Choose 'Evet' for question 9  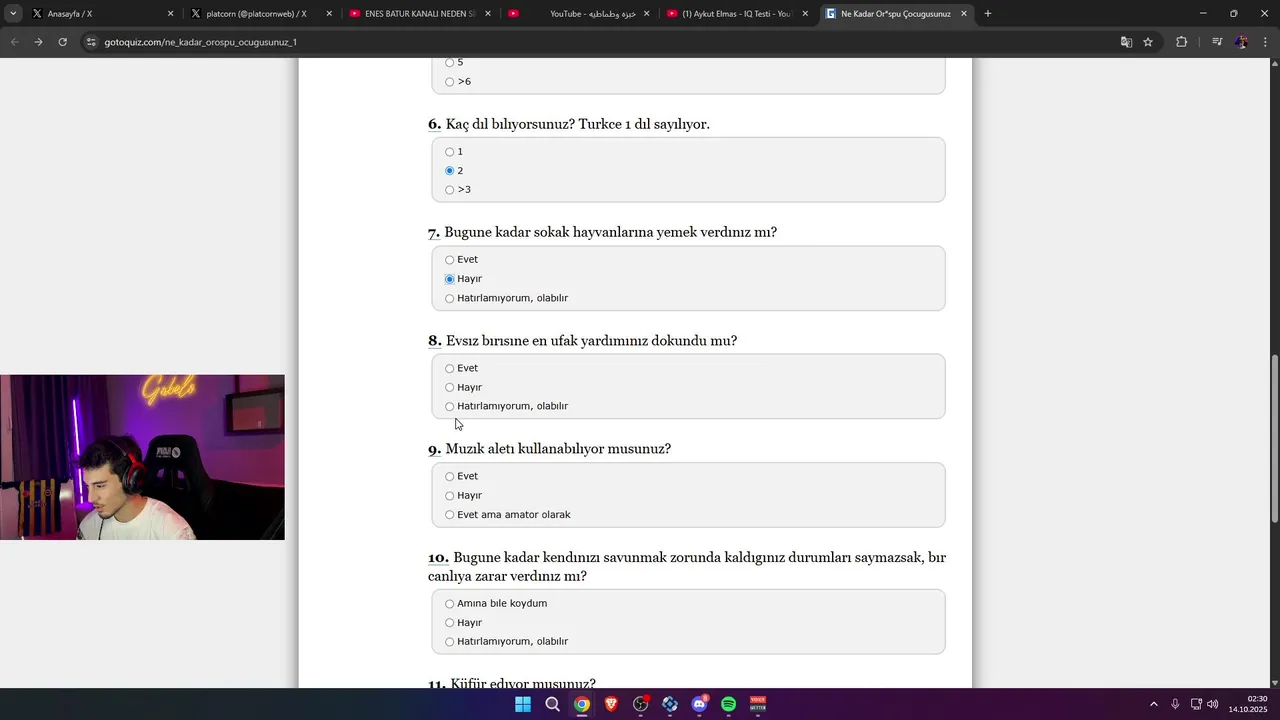pos(450,476)
